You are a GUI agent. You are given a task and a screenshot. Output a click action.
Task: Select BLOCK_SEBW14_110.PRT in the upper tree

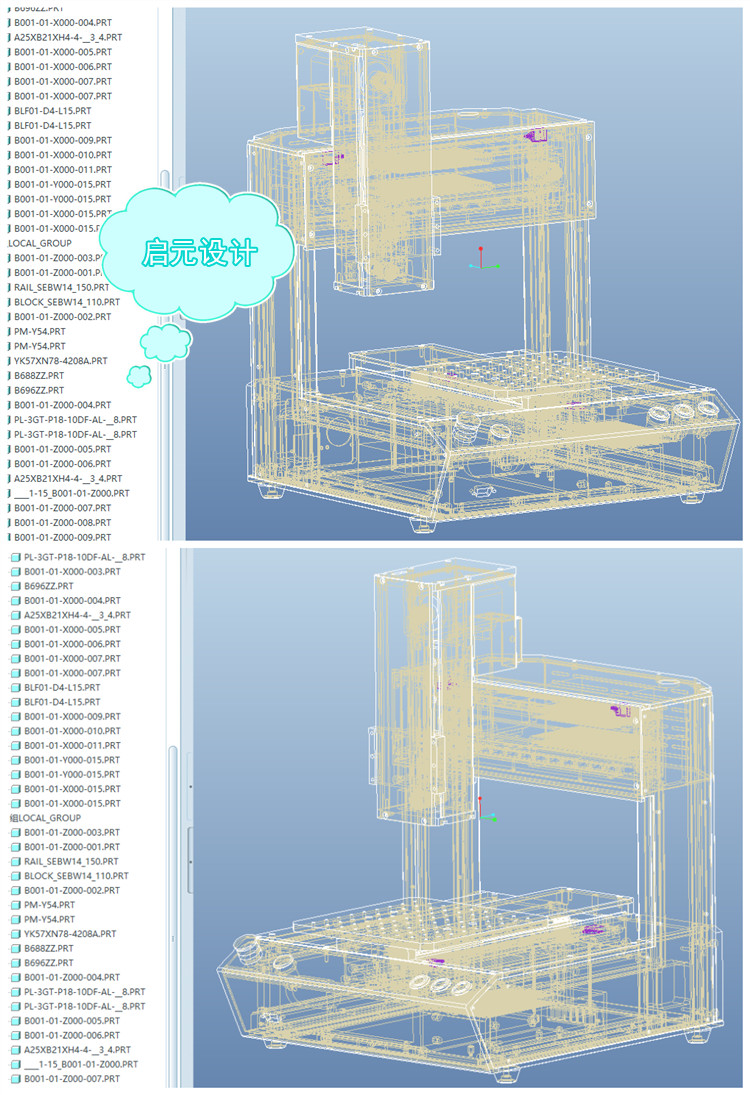coord(67,302)
